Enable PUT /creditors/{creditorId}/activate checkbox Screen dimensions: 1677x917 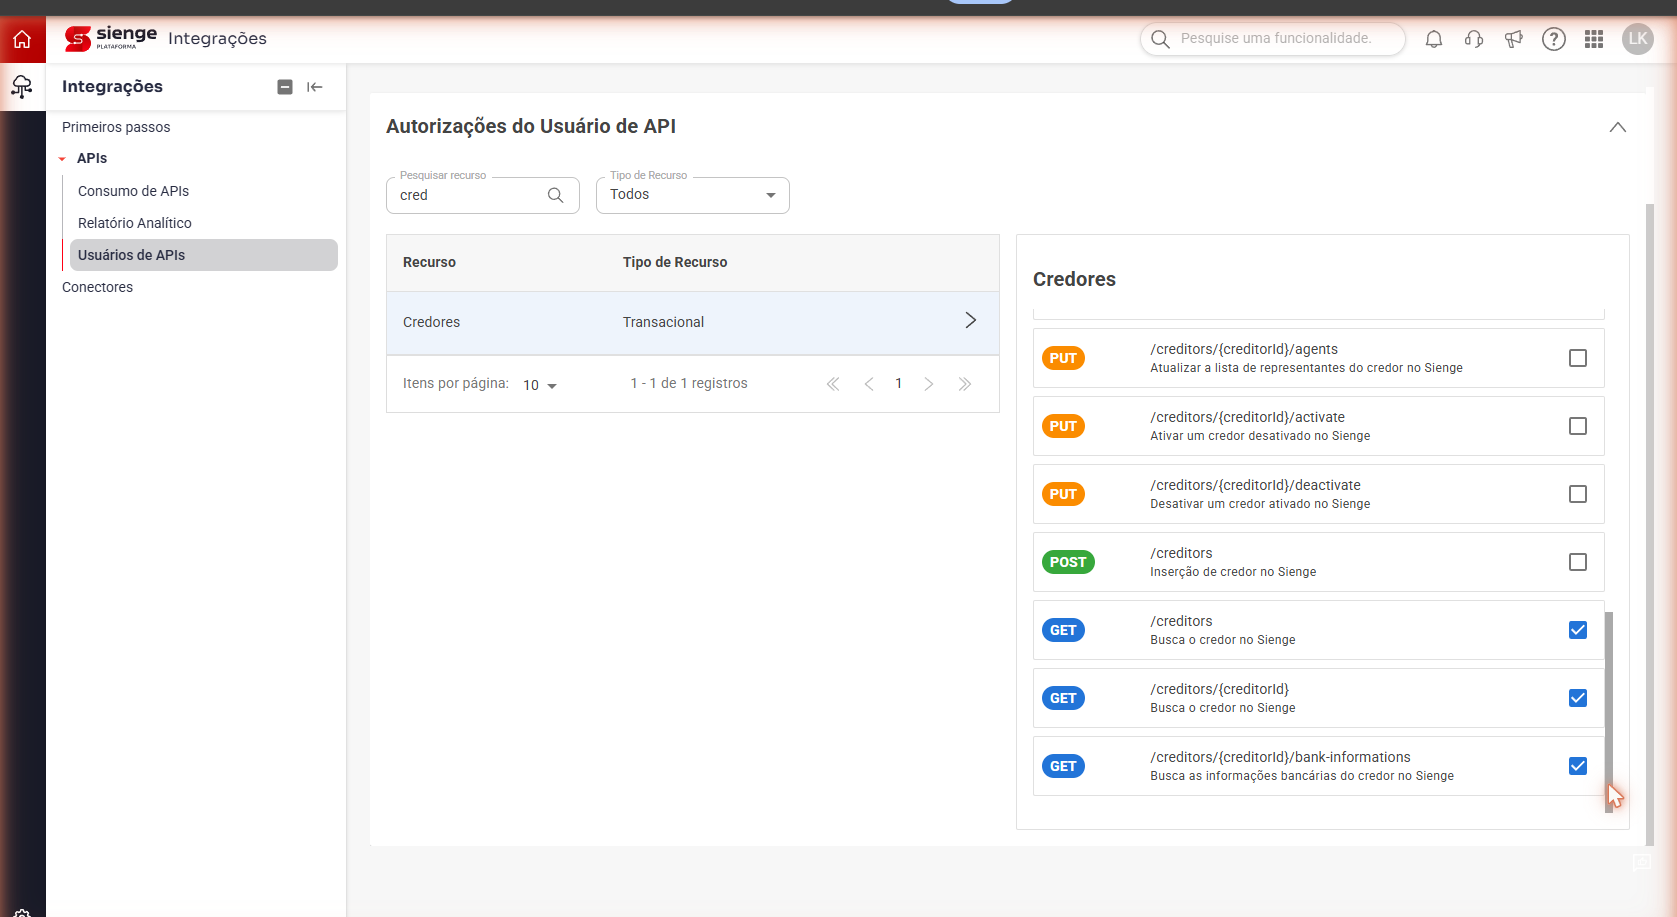(1578, 426)
